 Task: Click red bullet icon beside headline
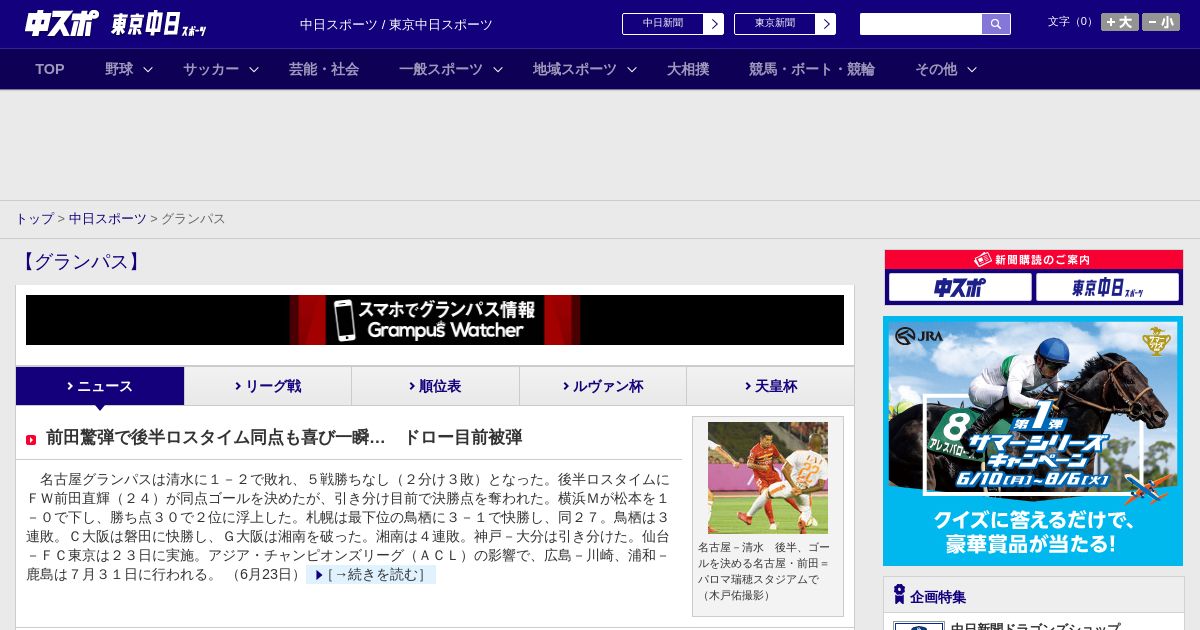31,440
